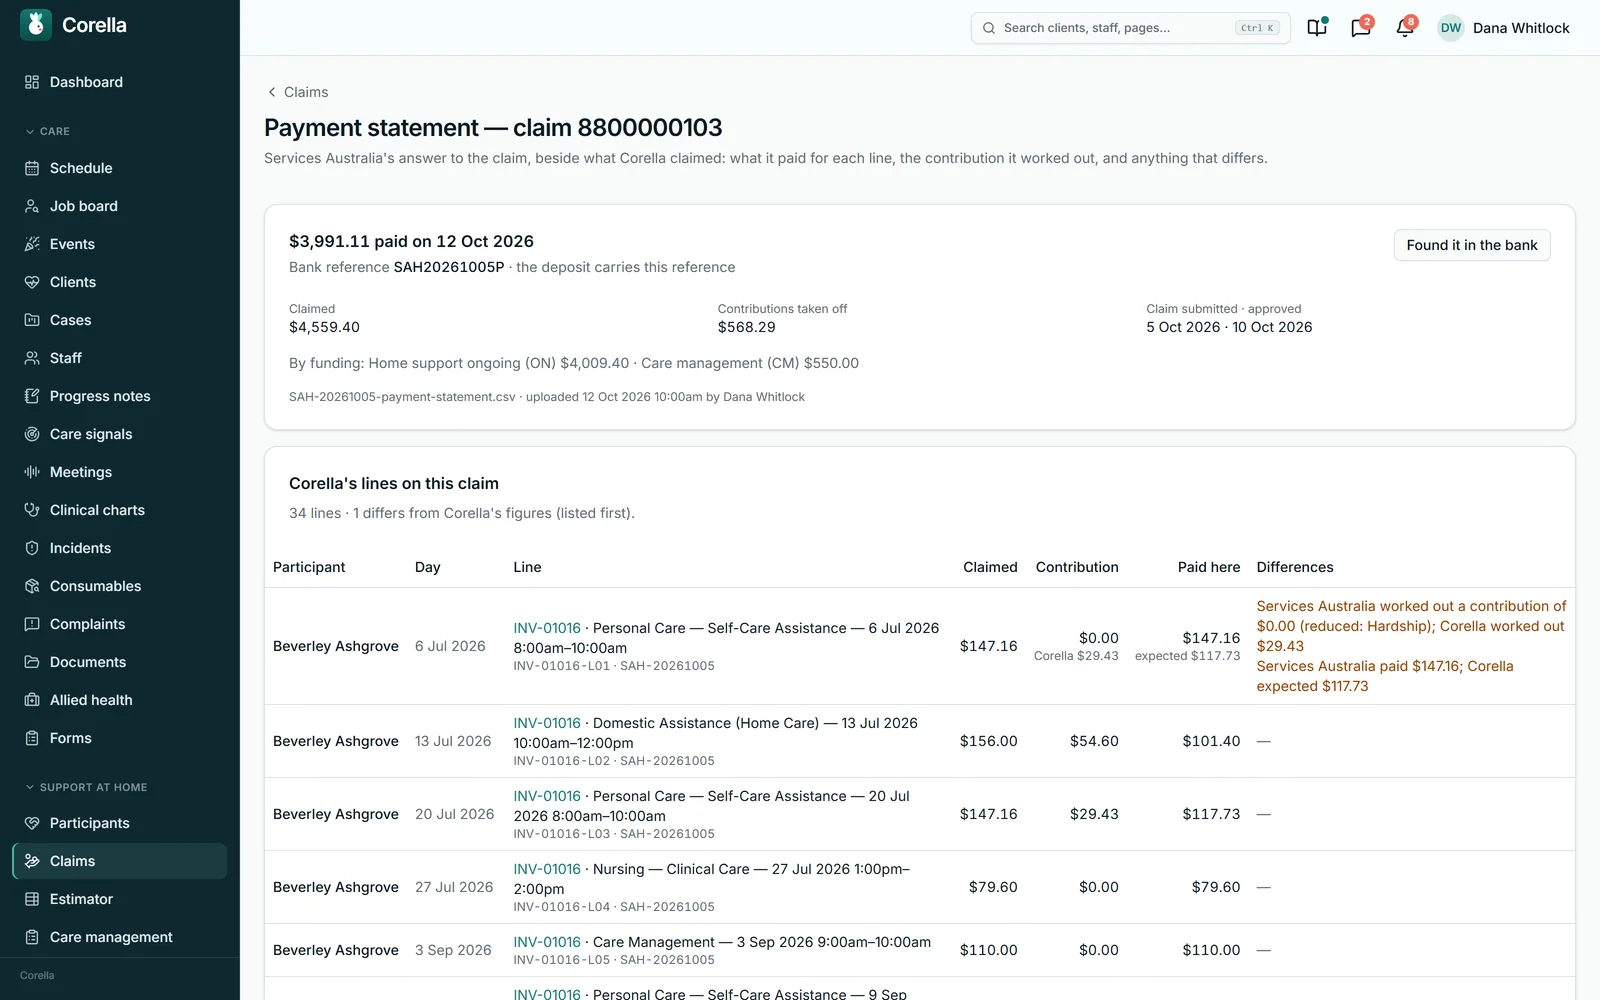Image resolution: width=1600 pixels, height=1000 pixels.
Task: Open the Complaints message icon
Action: (32, 624)
